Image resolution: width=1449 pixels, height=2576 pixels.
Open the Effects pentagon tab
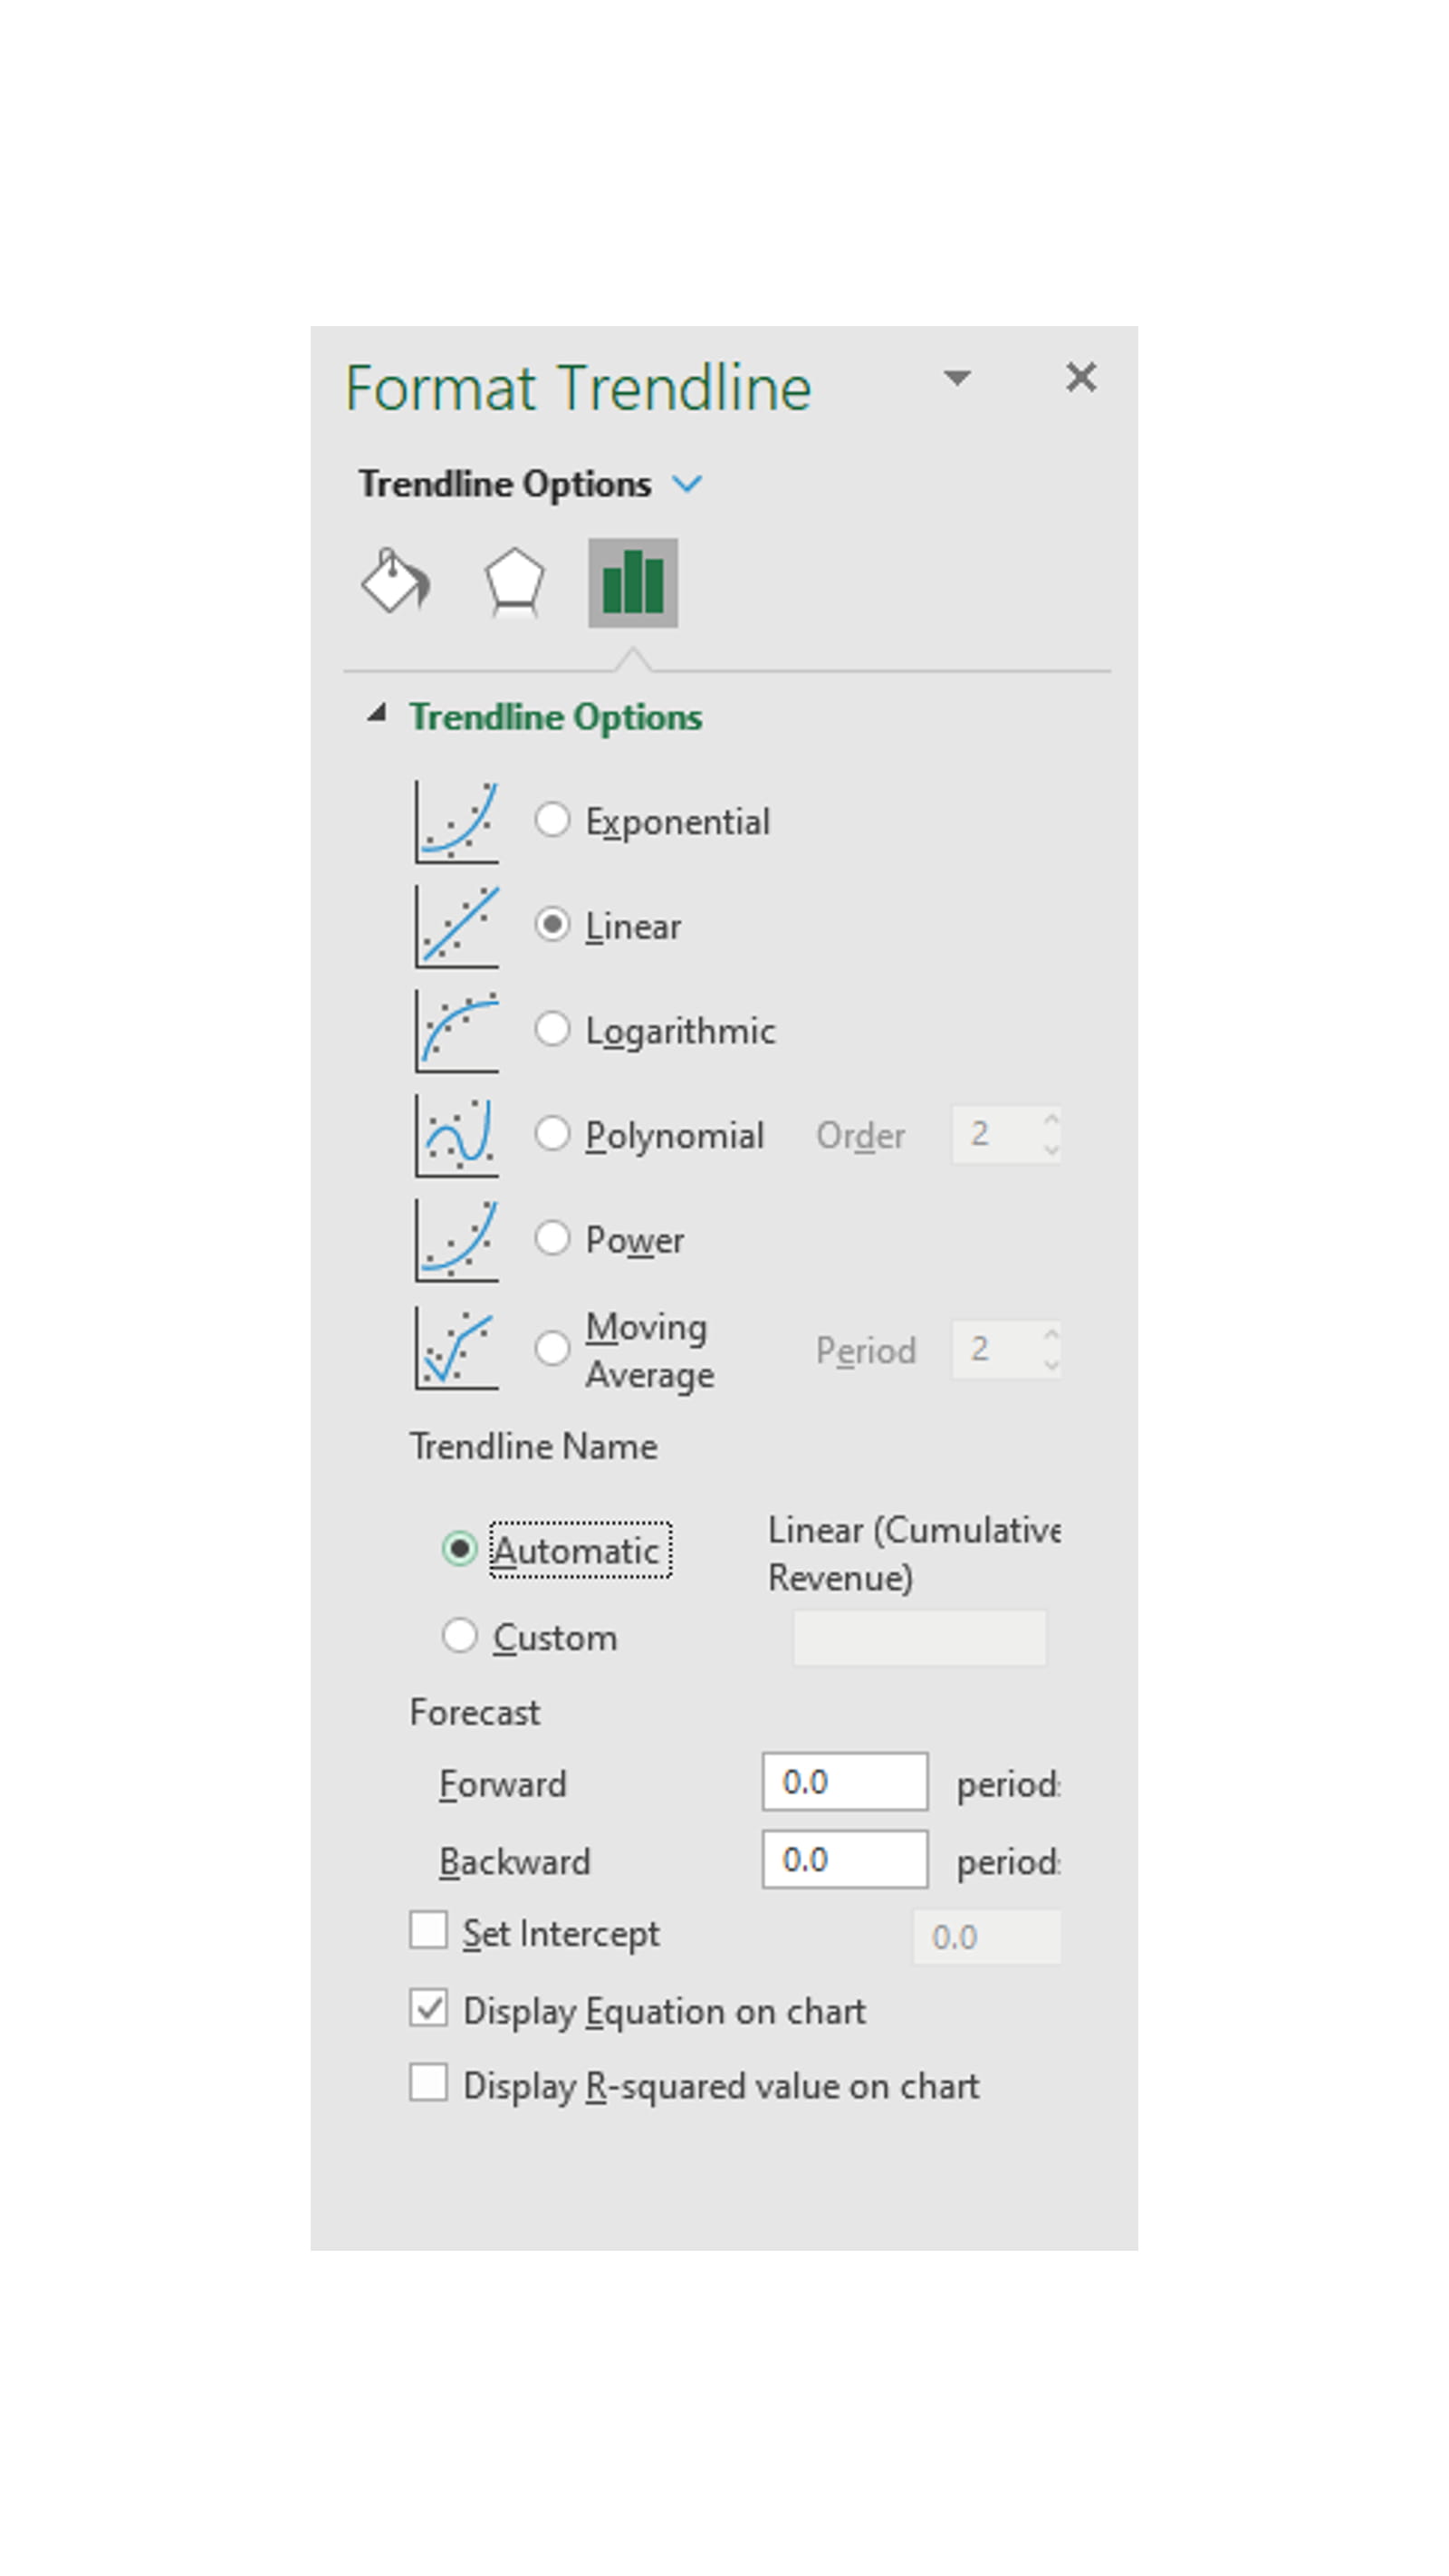pyautogui.click(x=514, y=582)
